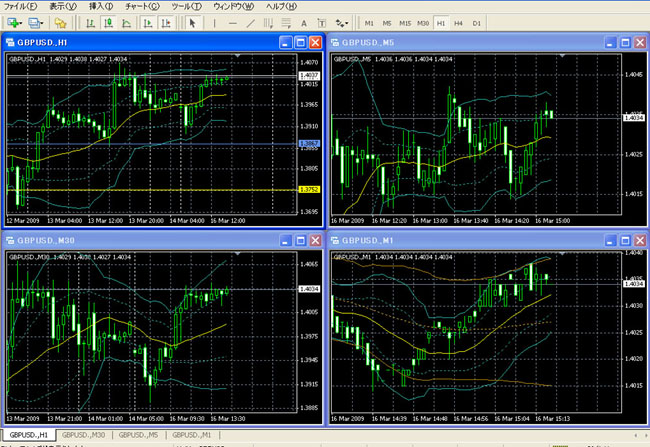This screenshot has height=447, width=650.
Task: Select the vertical line drawing tool
Action: coord(215,22)
